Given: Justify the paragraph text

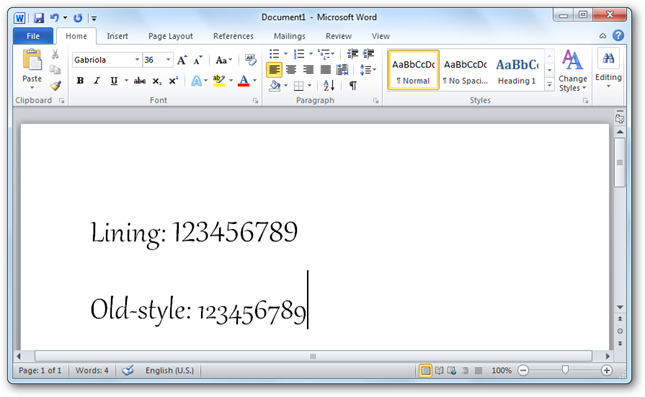Looking at the screenshot, I should [x=325, y=70].
